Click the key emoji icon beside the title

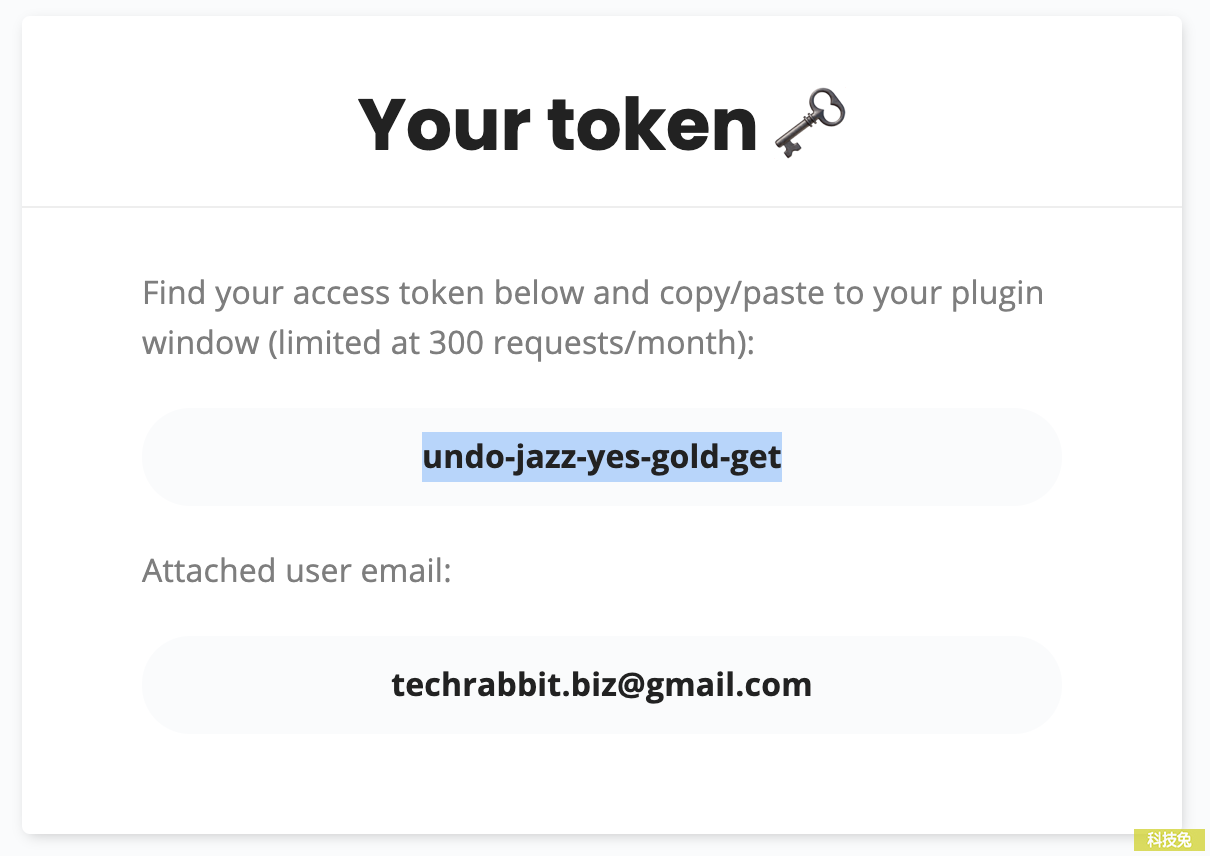point(810,123)
